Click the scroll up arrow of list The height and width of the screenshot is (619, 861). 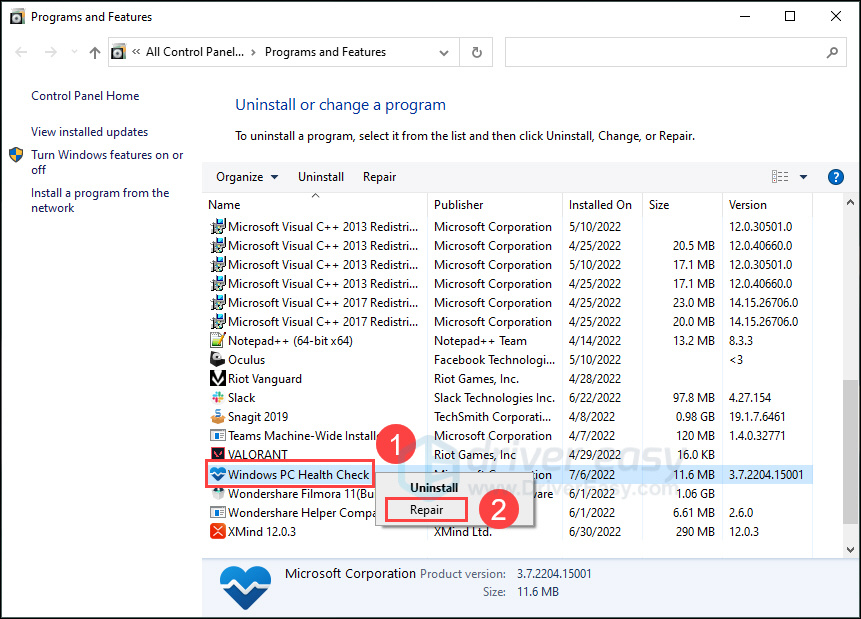point(850,203)
